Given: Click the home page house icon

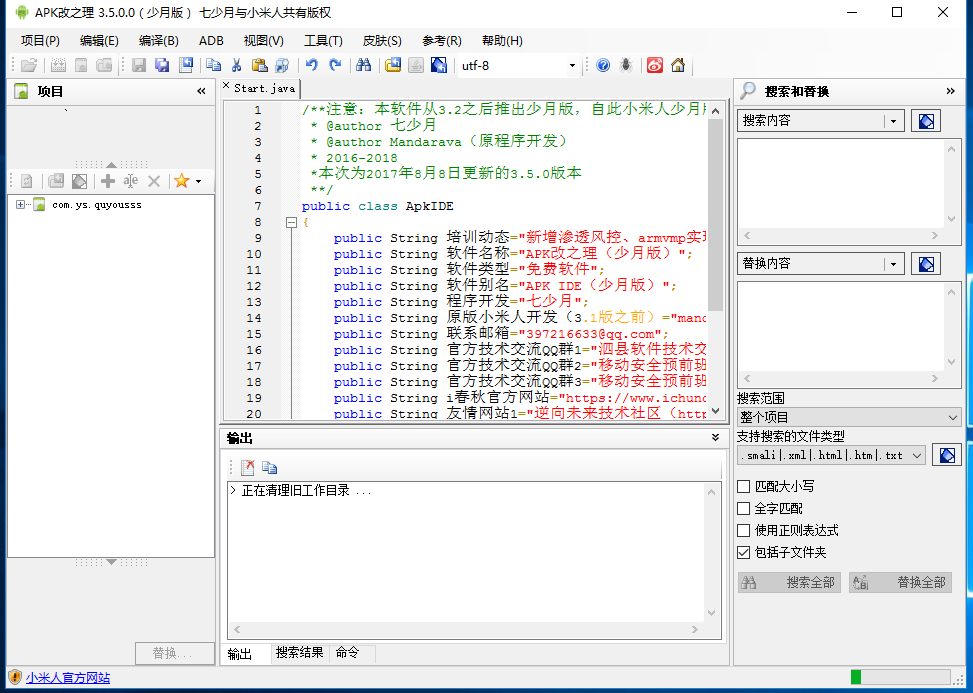Looking at the screenshot, I should click(678, 65).
